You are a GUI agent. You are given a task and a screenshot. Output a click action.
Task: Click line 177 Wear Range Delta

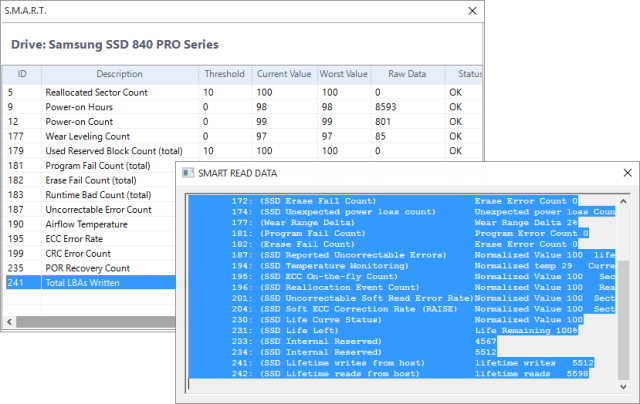click(x=404, y=222)
